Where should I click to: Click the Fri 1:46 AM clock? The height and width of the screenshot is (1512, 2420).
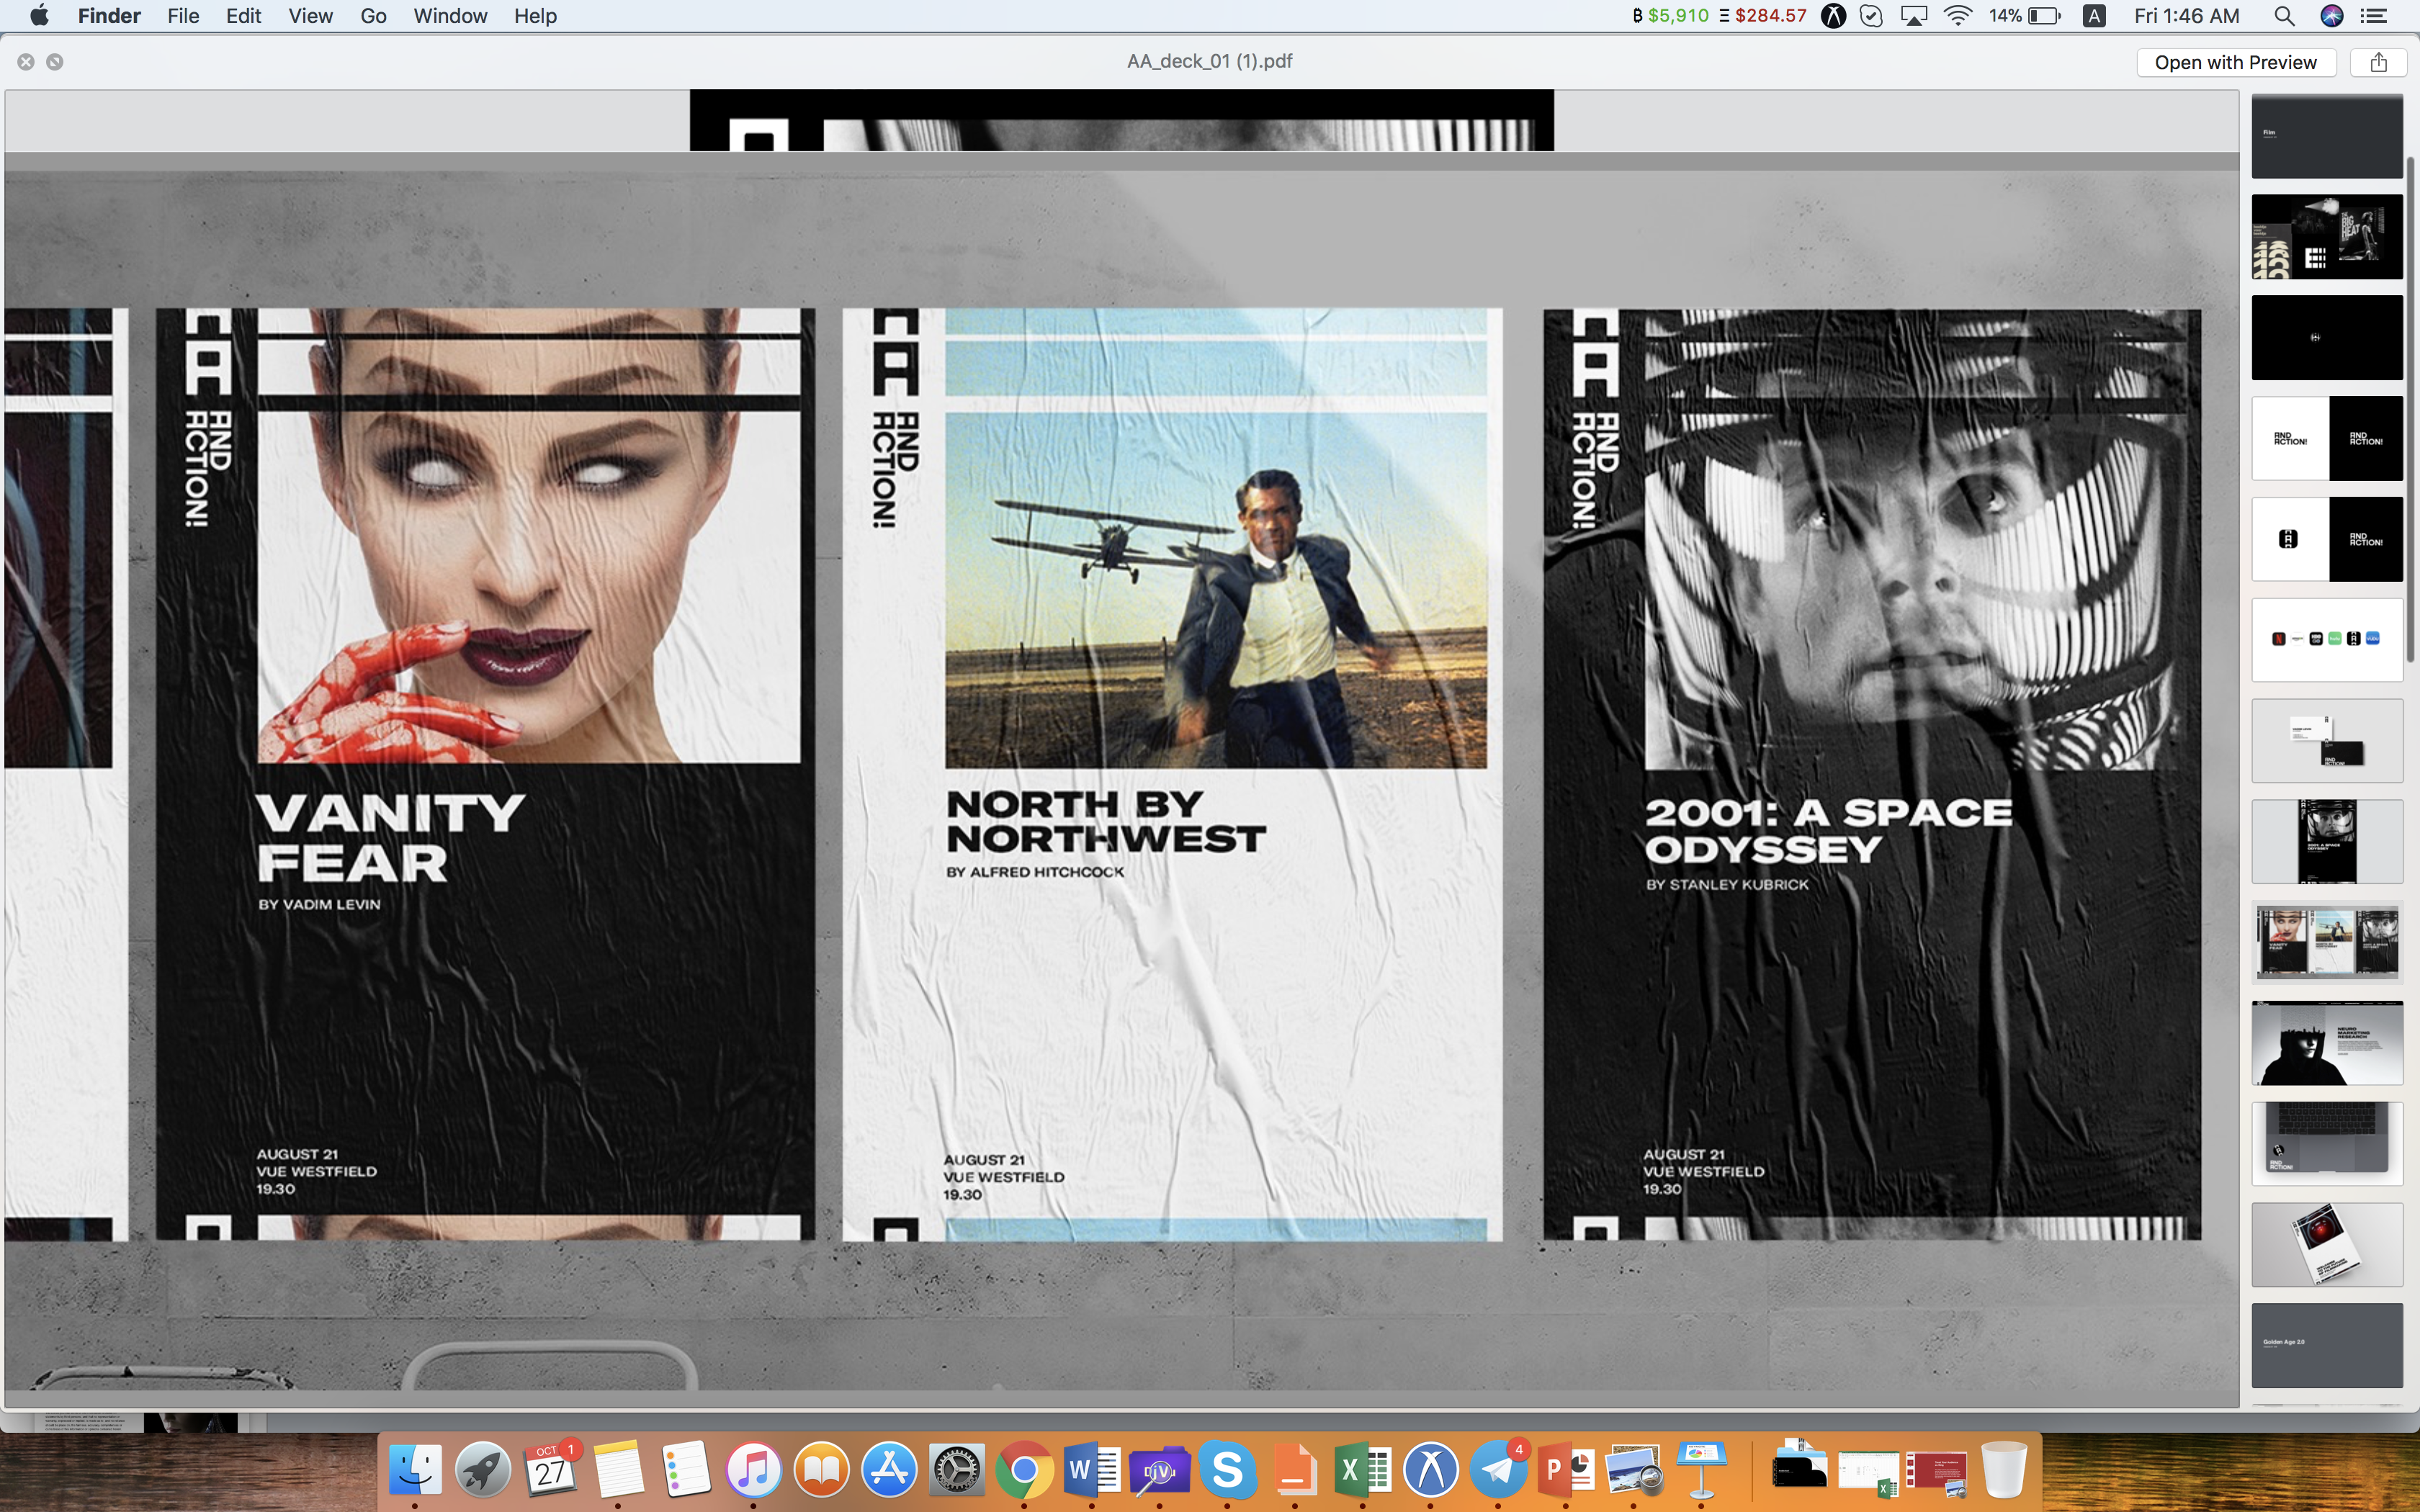2187,16
